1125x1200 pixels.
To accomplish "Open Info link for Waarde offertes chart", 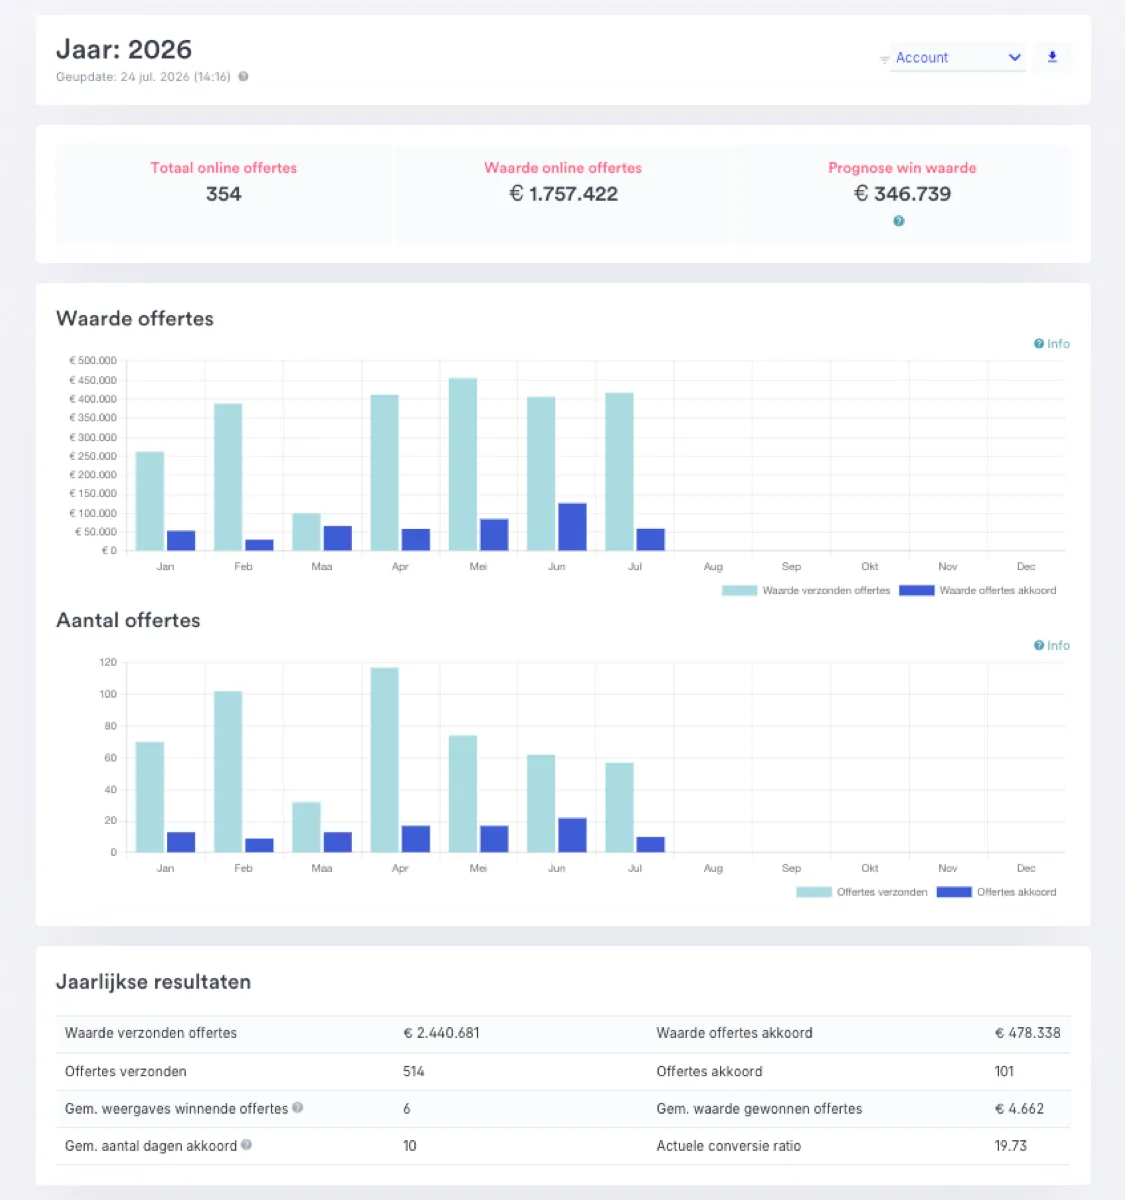I will point(1052,344).
